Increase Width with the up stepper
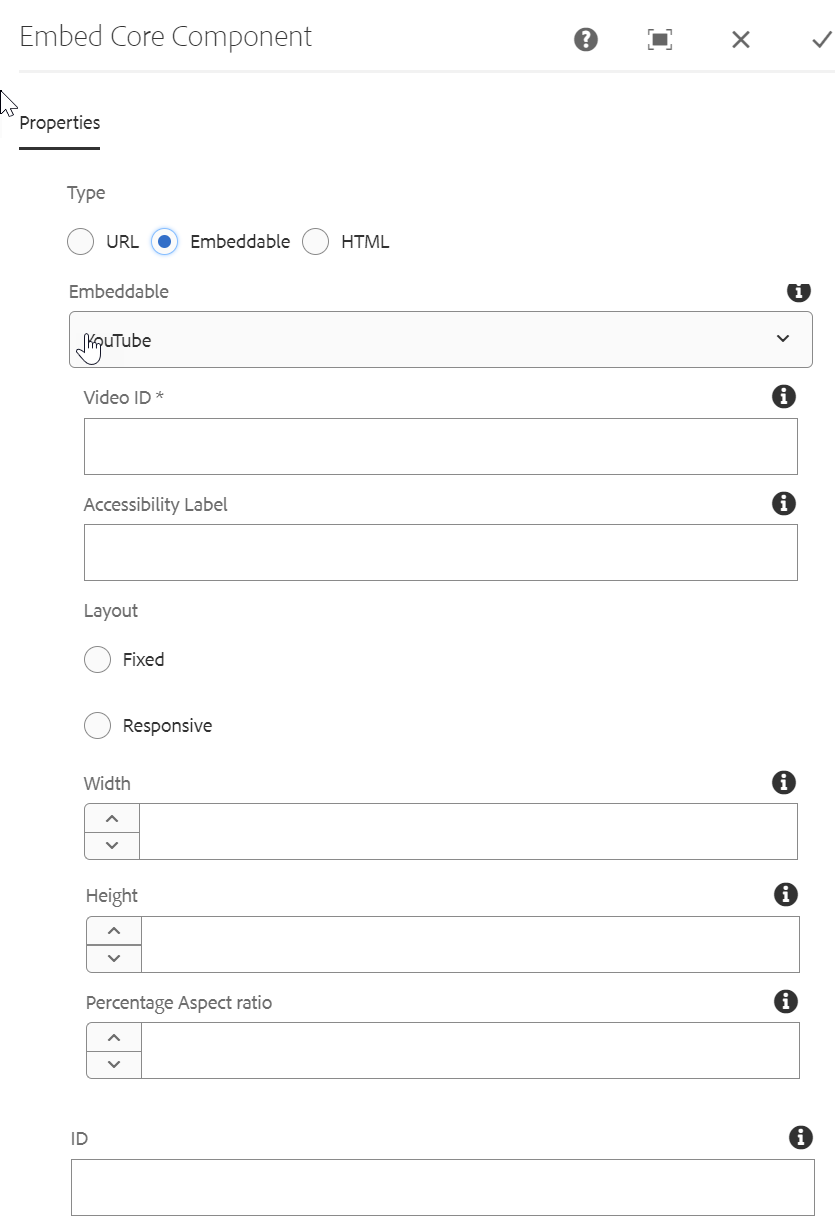 [x=112, y=818]
